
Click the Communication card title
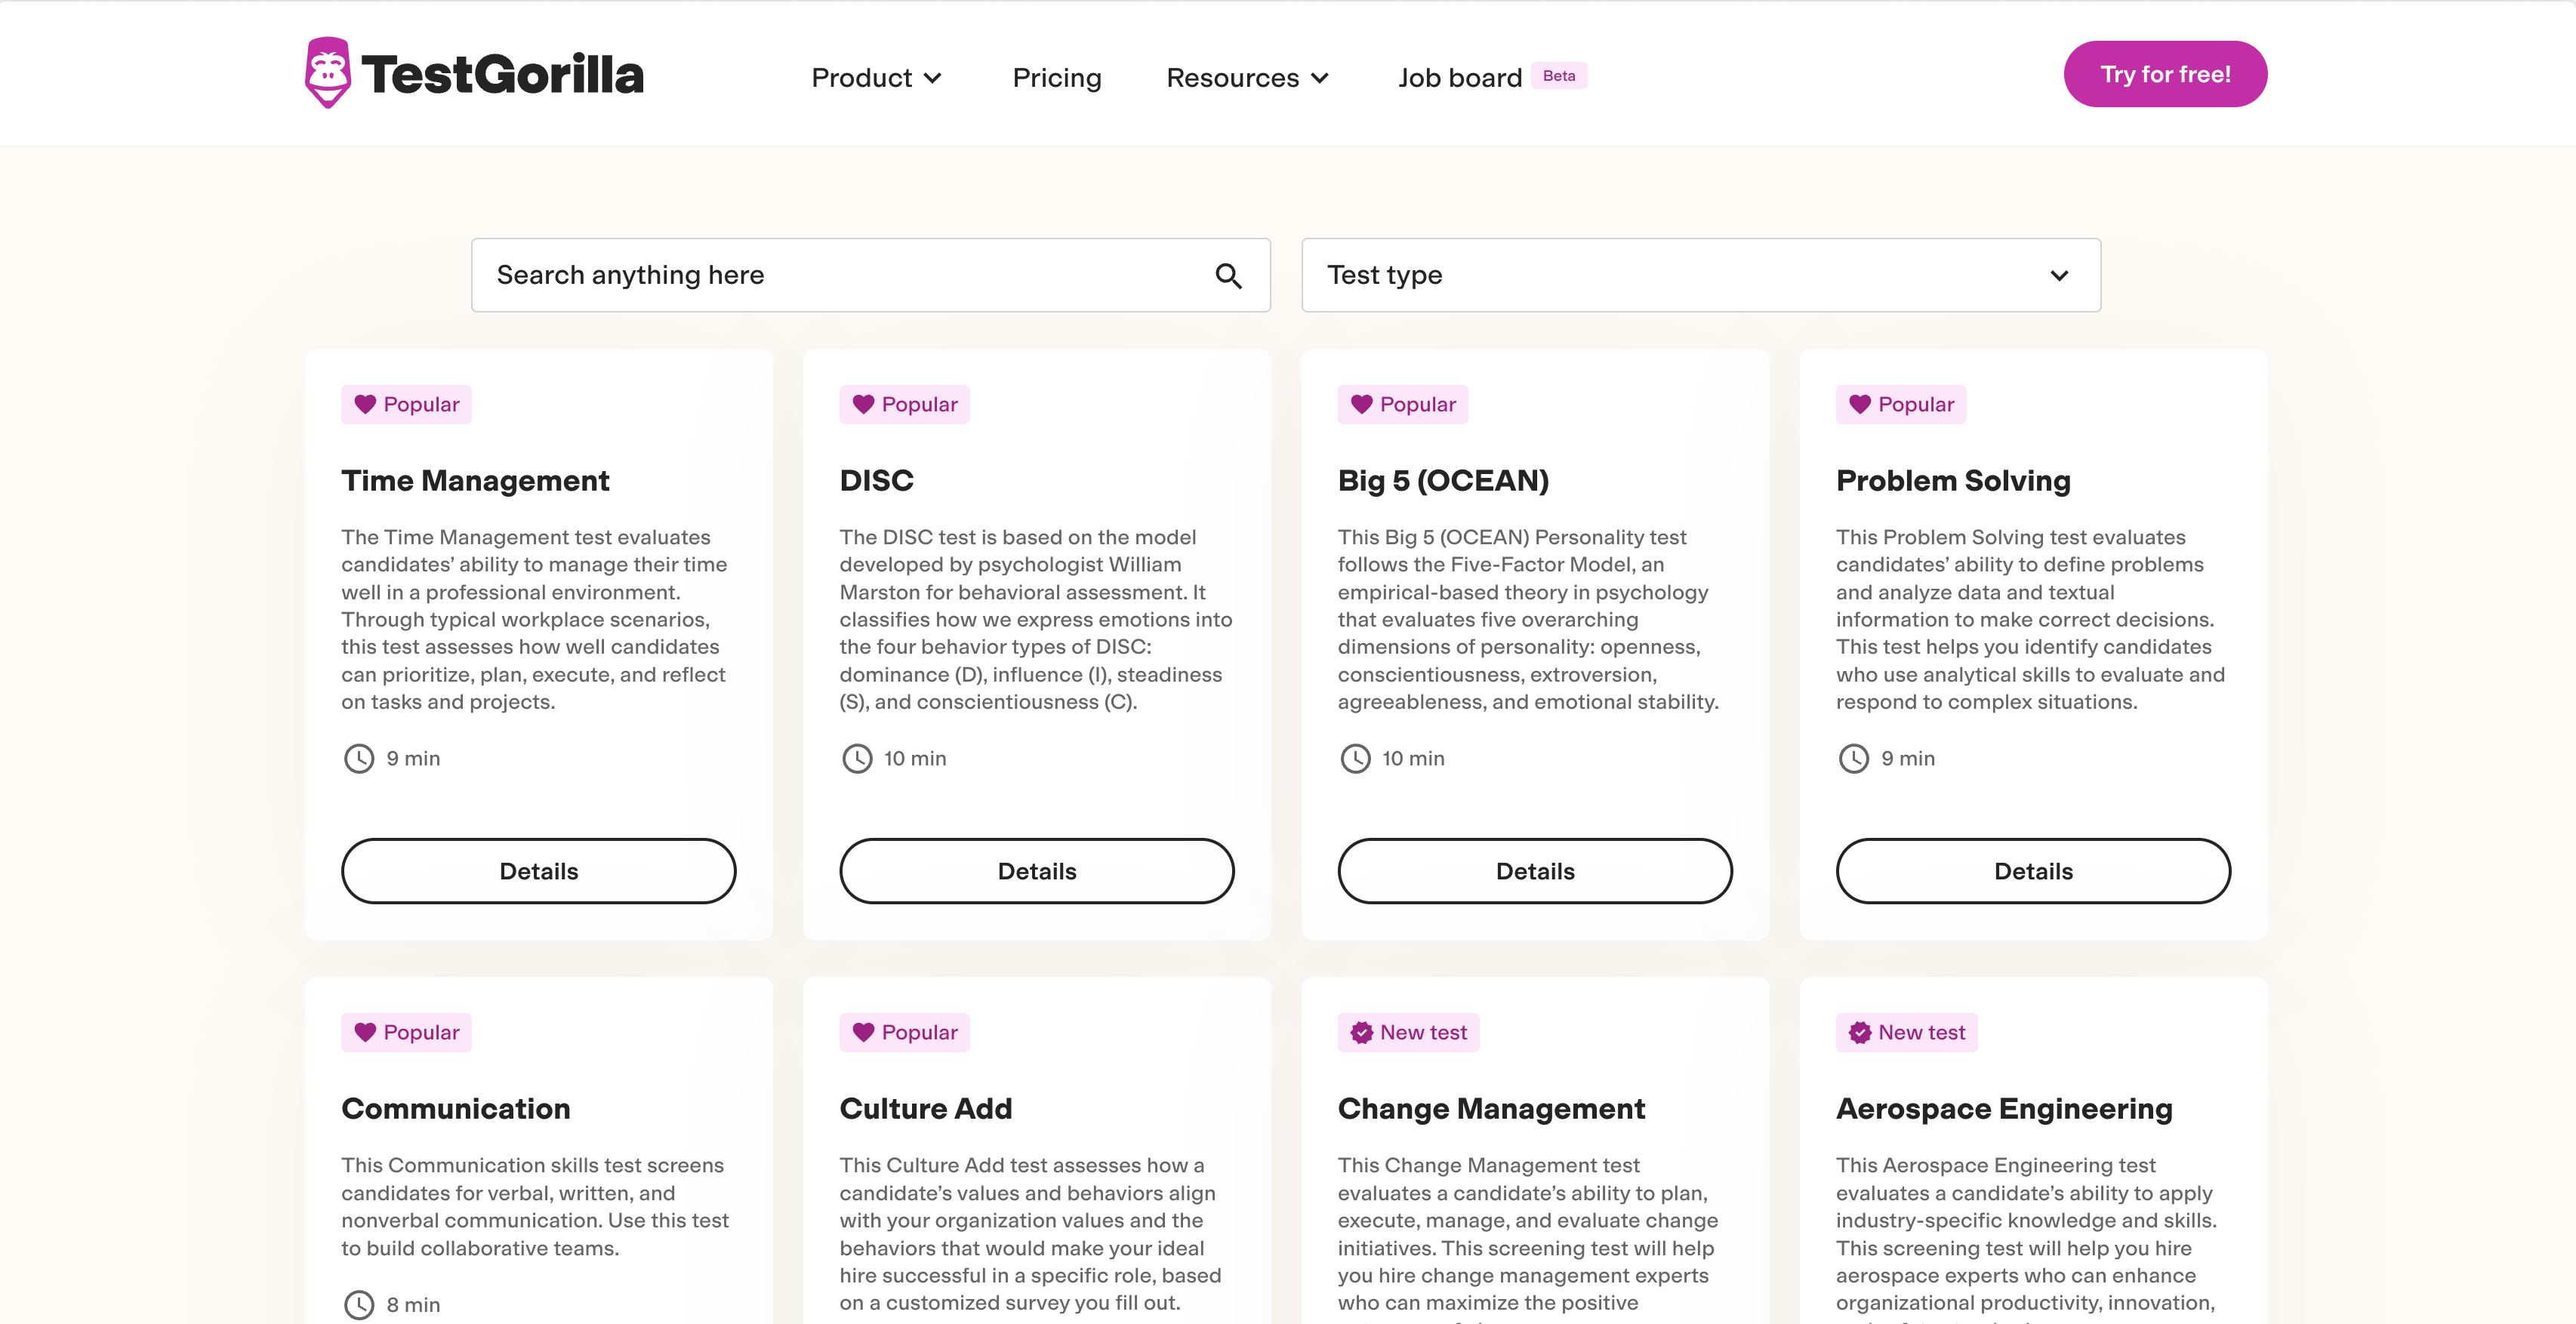tap(455, 1109)
